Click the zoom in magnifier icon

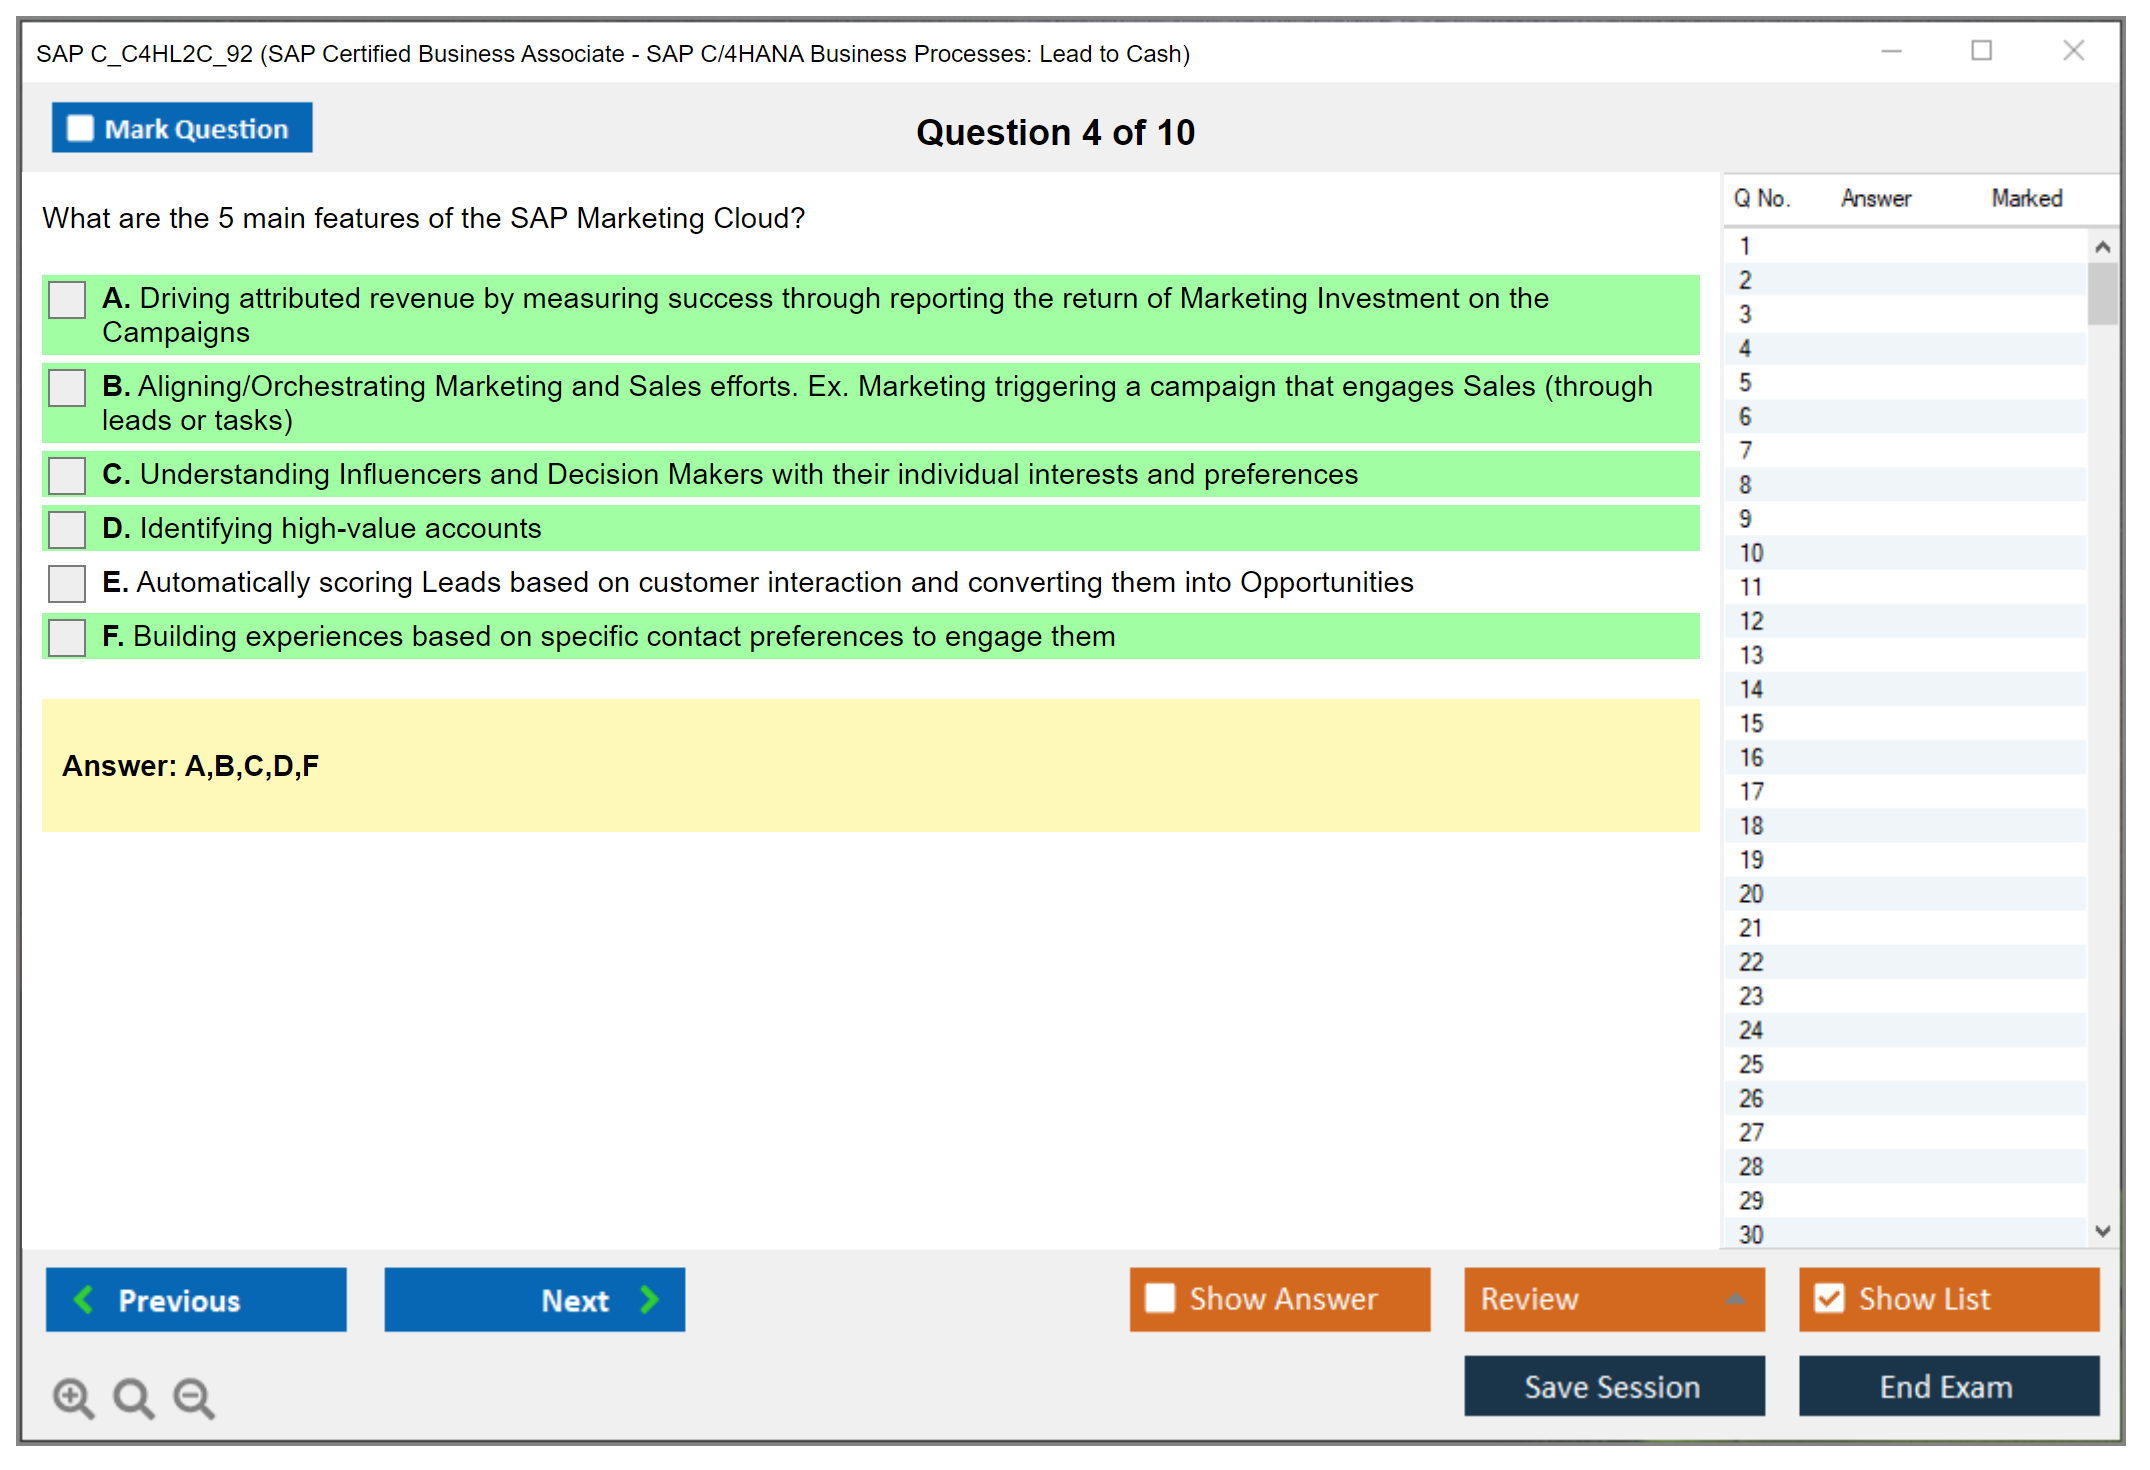click(73, 1397)
